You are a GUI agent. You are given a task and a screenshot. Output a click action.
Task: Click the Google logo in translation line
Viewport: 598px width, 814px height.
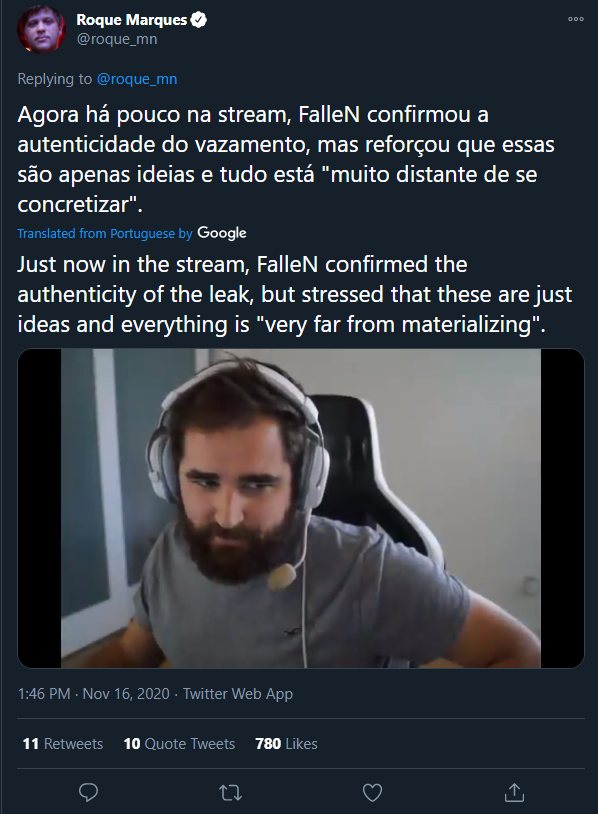coord(222,233)
